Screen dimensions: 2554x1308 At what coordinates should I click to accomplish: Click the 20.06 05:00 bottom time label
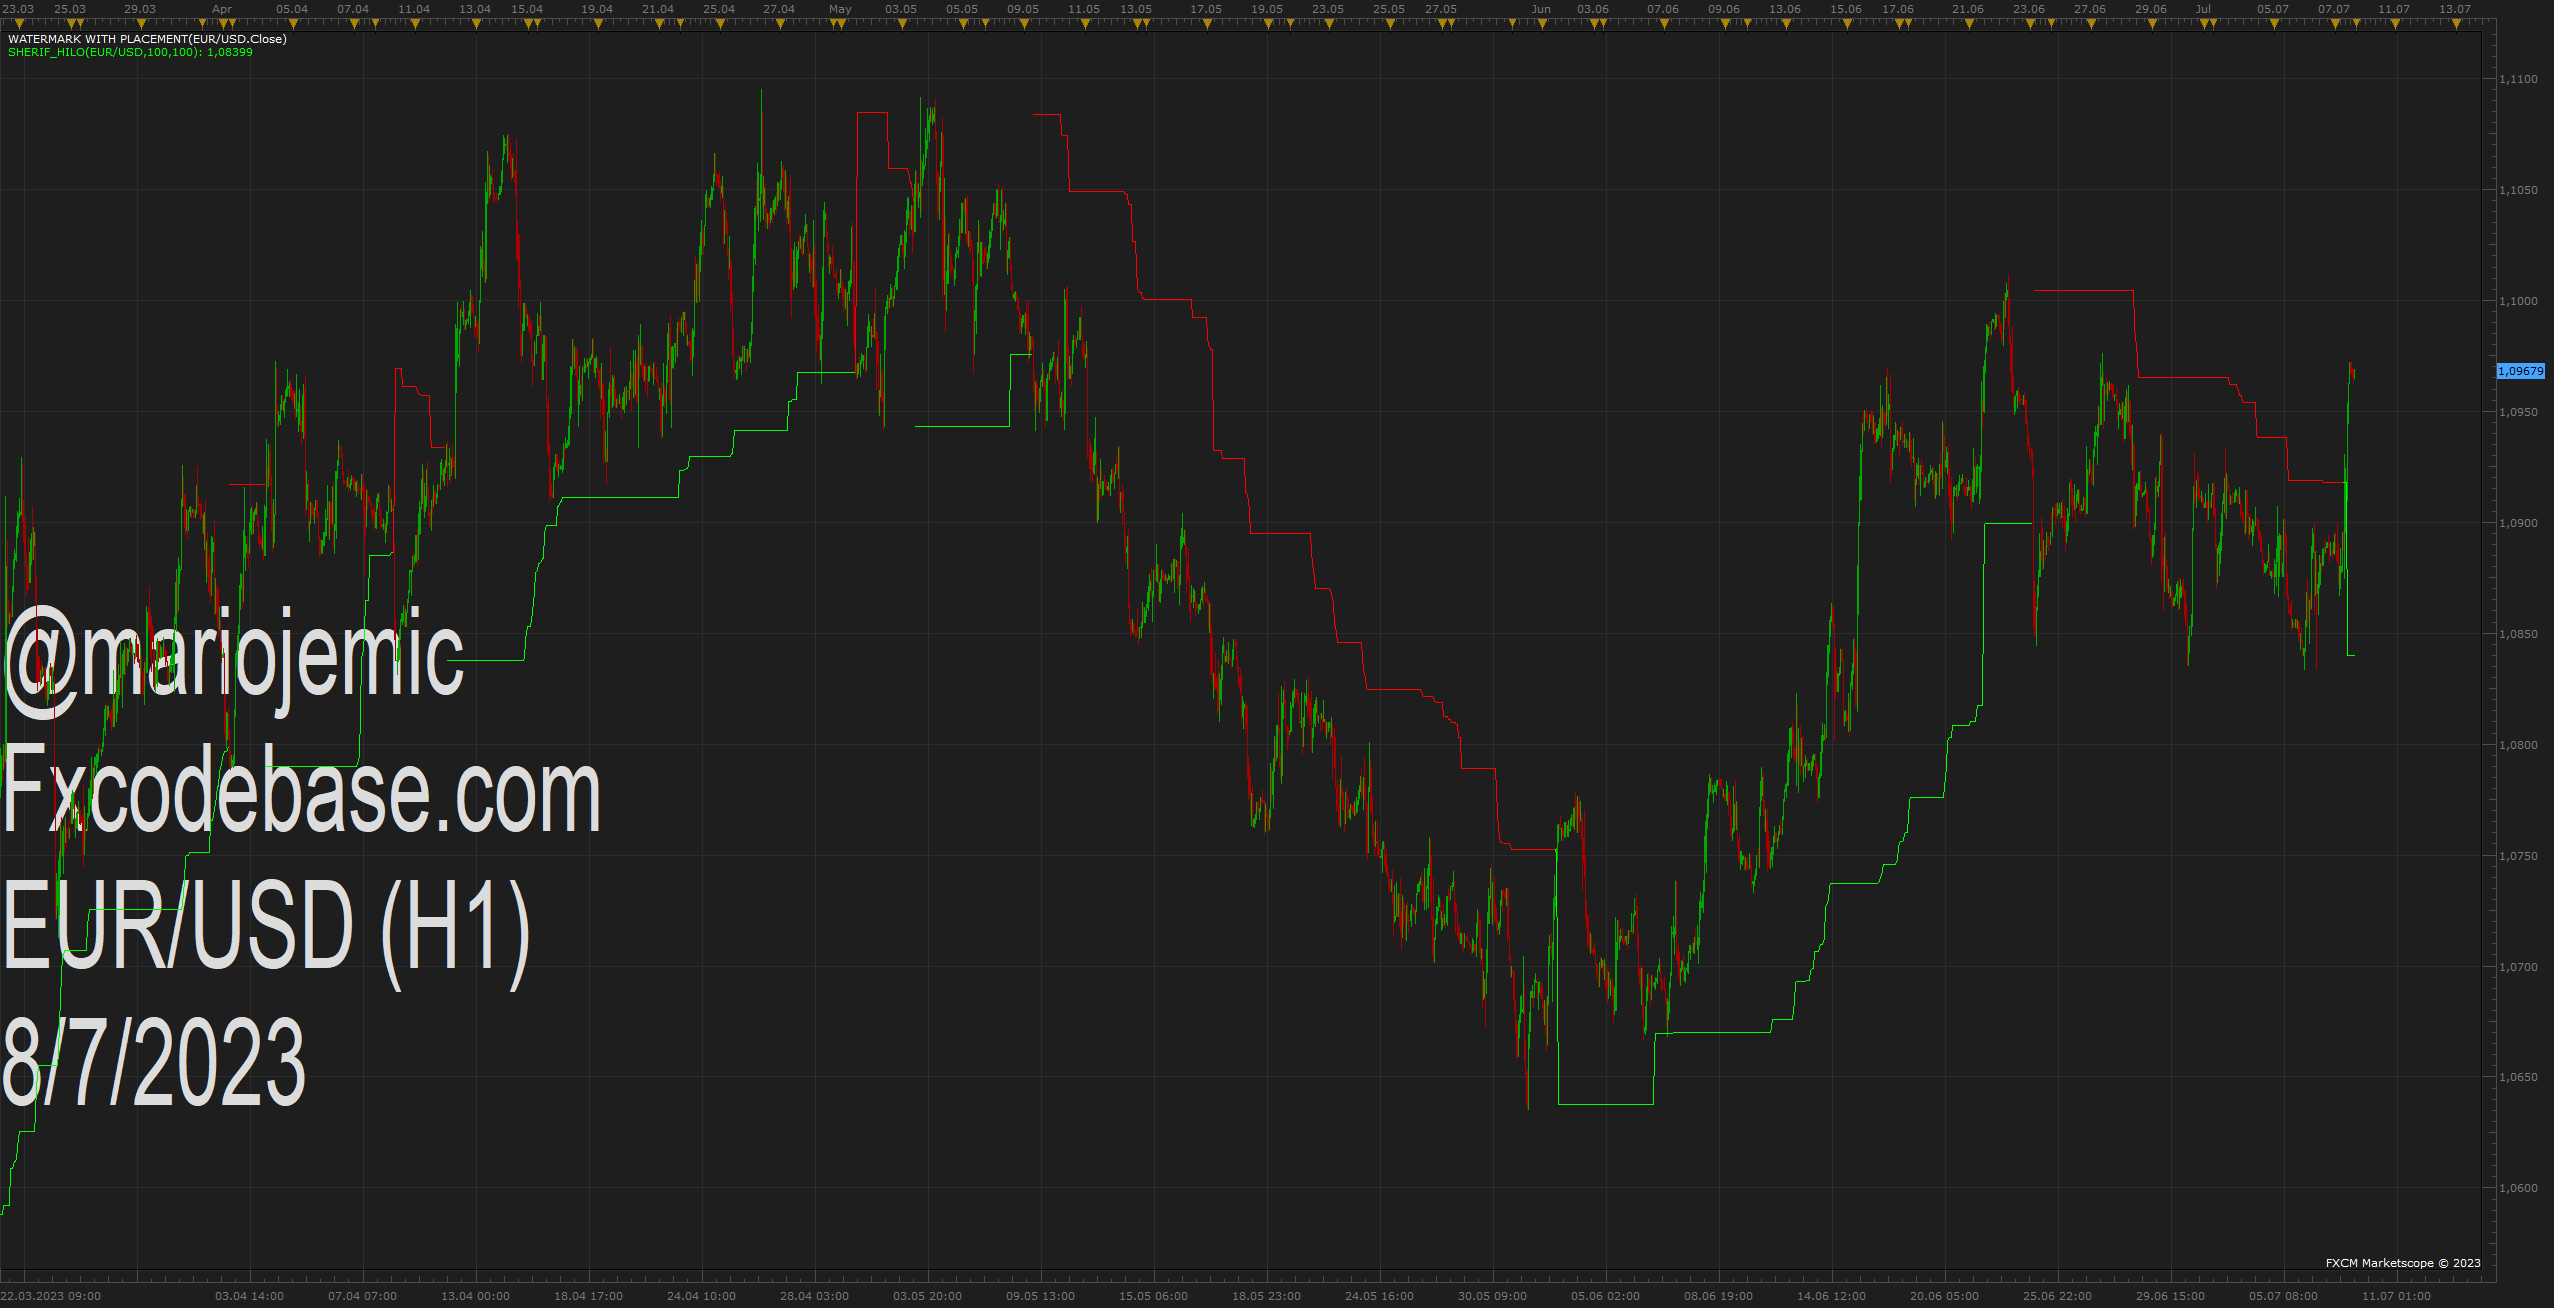point(1945,1296)
